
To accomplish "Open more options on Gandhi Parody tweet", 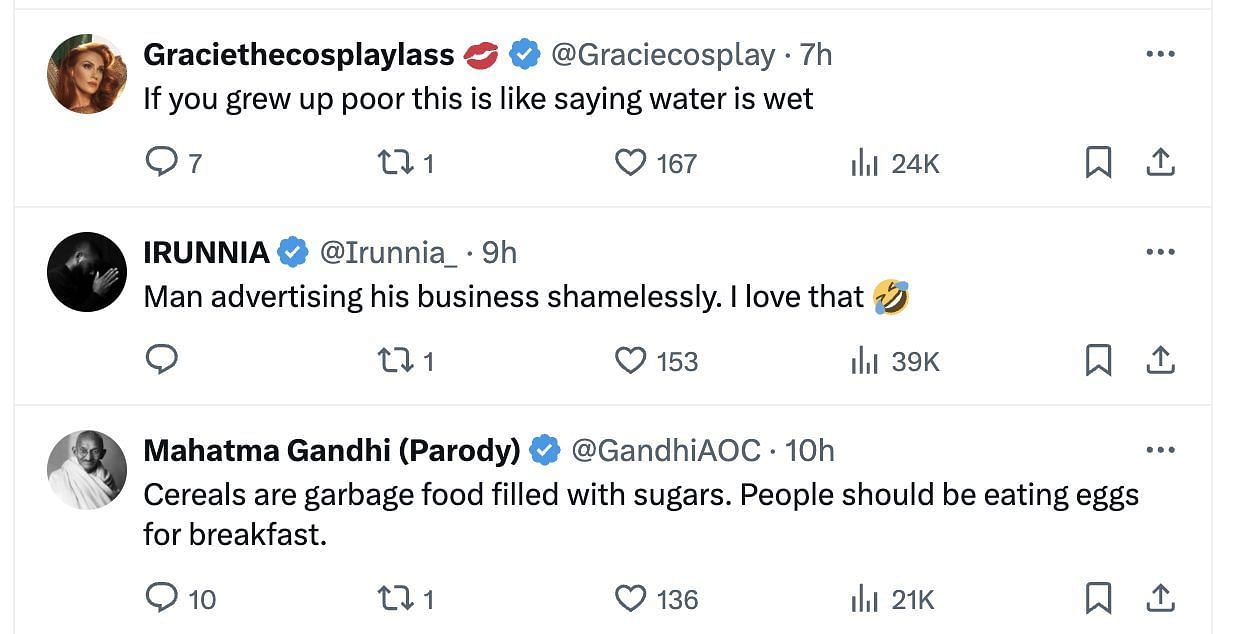I will 1160,450.
